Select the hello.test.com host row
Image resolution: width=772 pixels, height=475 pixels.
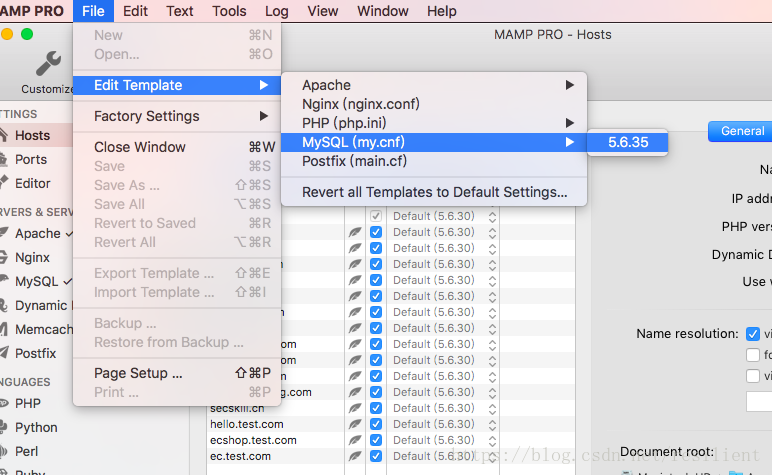(x=390, y=424)
